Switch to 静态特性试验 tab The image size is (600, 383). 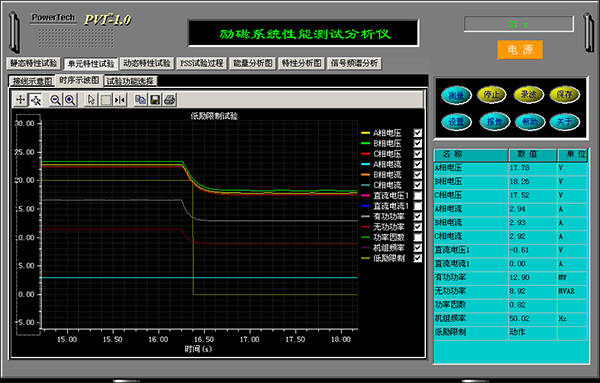pyautogui.click(x=34, y=63)
